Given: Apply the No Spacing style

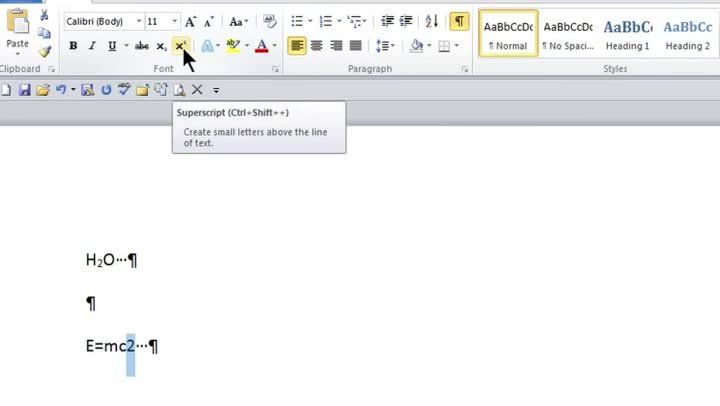Looking at the screenshot, I should (568, 34).
